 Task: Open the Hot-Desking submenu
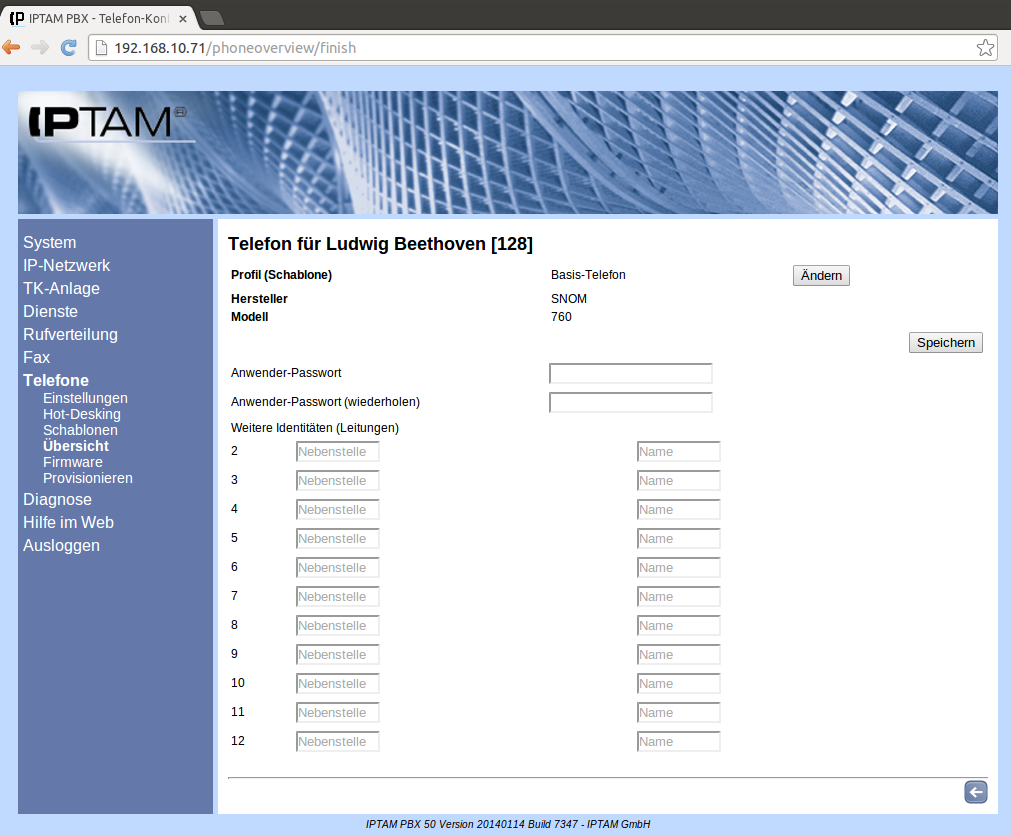(82, 414)
